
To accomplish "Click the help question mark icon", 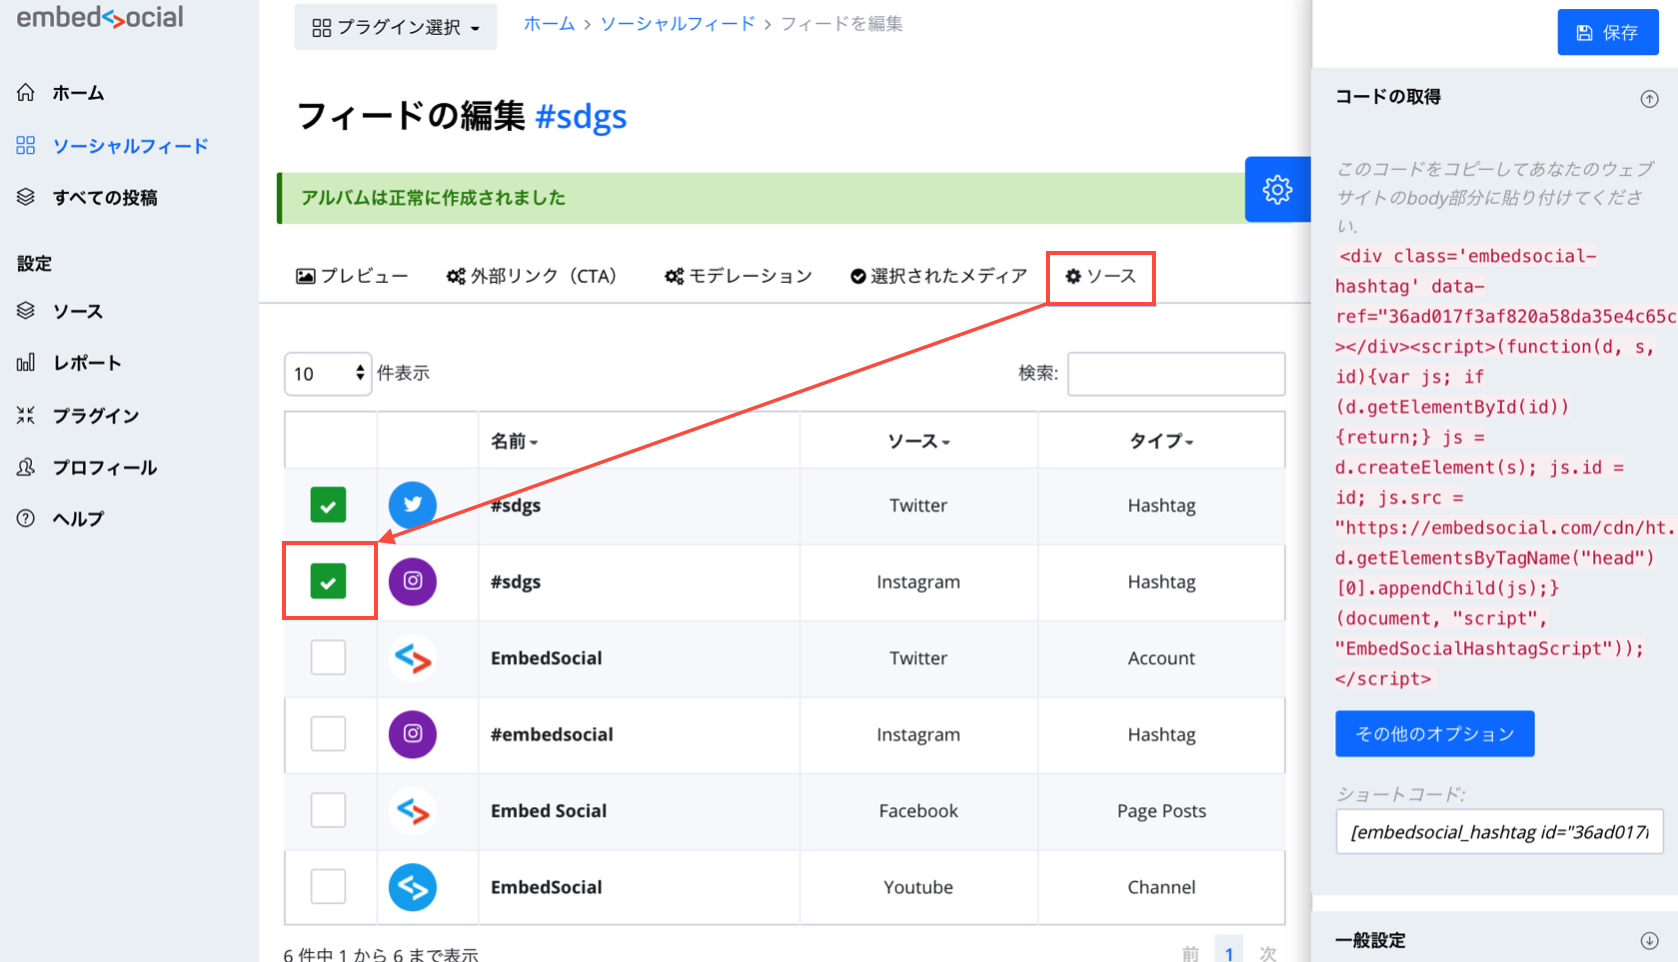I will point(26,518).
